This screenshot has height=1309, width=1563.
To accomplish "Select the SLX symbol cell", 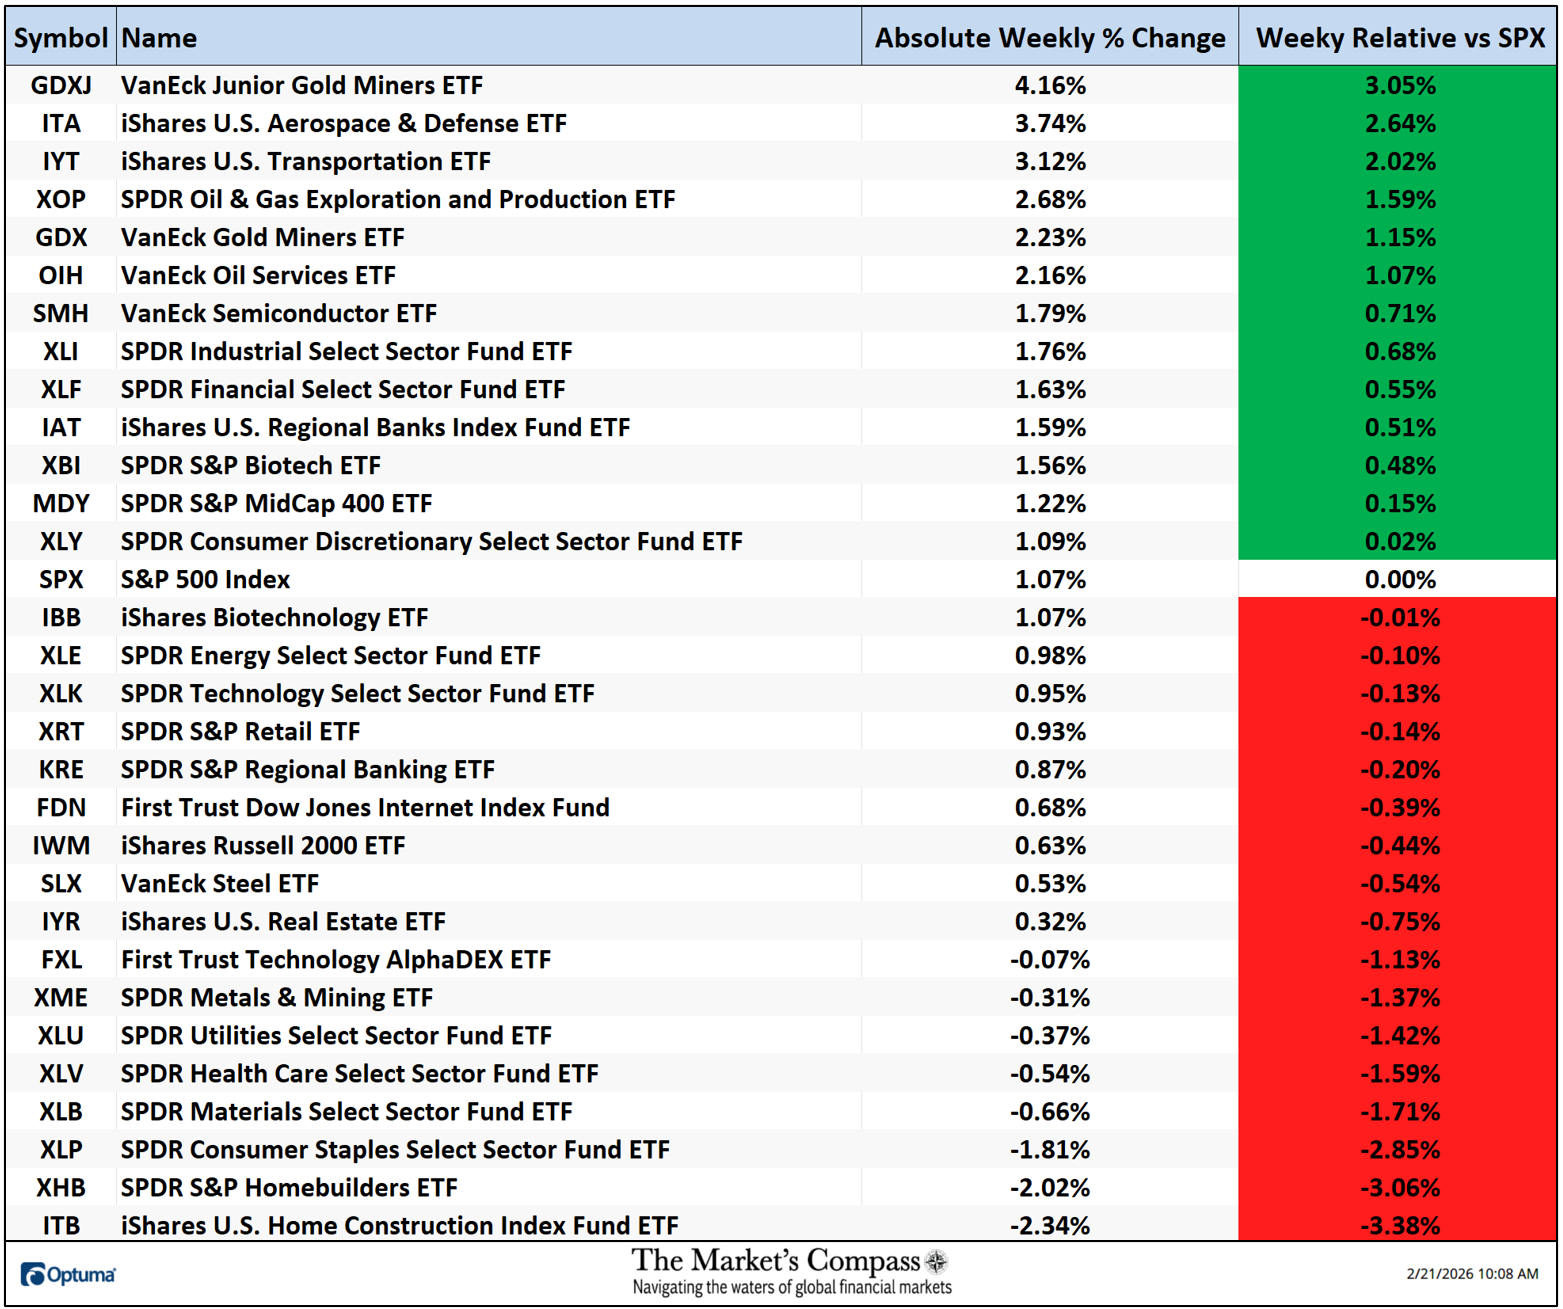I will (x=61, y=883).
